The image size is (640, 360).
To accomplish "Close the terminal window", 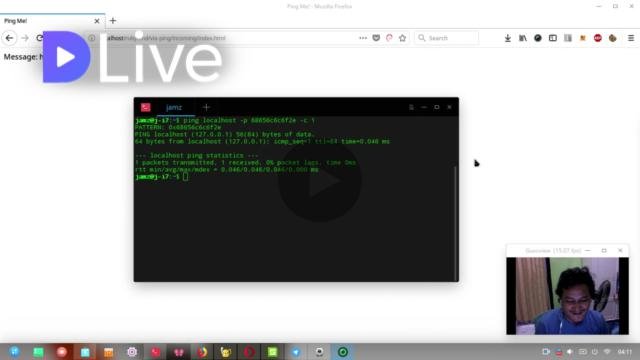I will [449, 107].
